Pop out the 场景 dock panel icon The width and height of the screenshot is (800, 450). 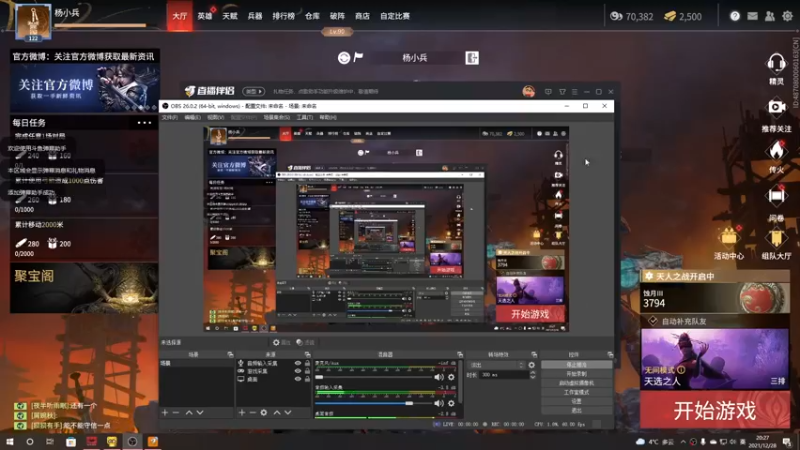point(230,354)
